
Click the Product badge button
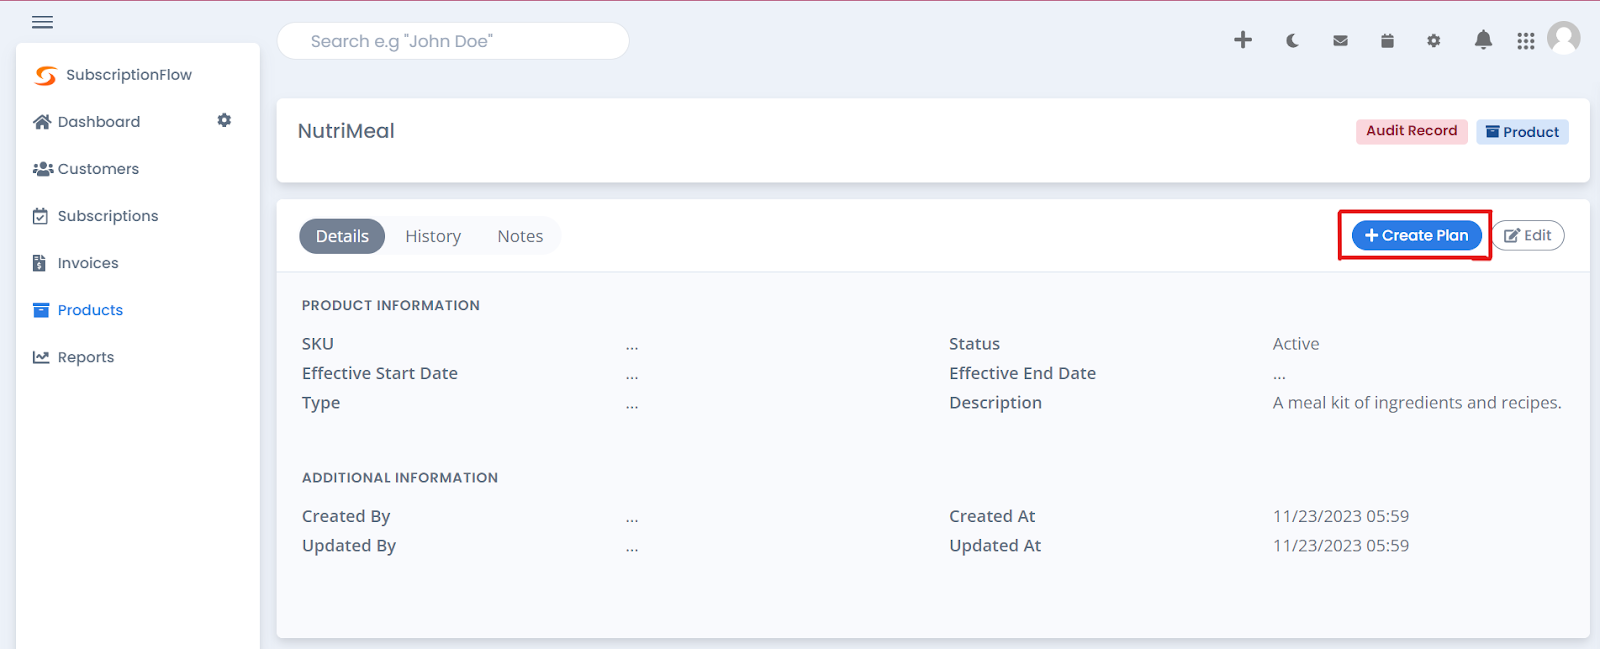tap(1522, 132)
